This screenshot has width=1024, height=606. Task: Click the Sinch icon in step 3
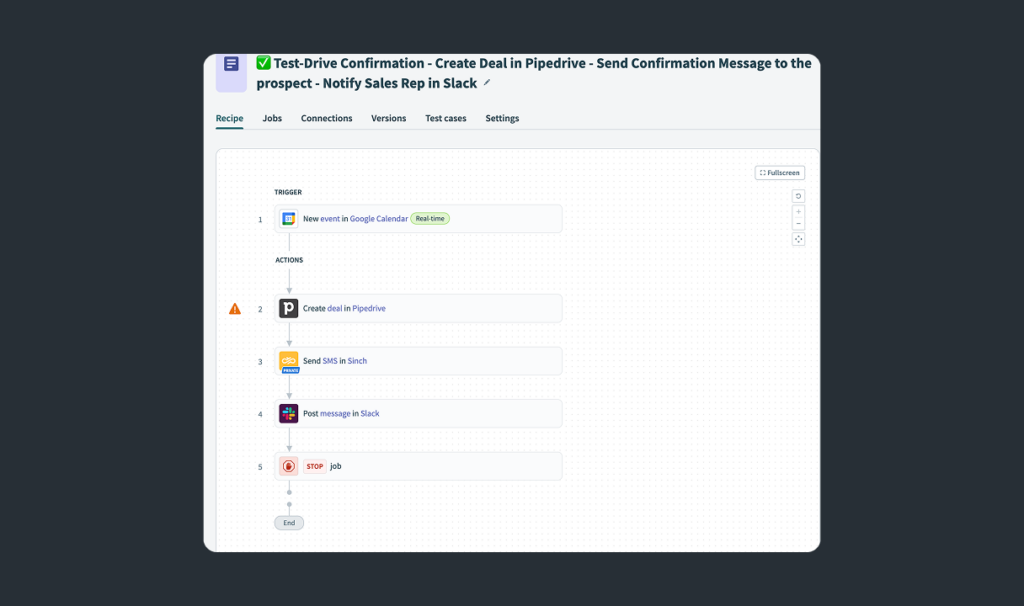pyautogui.click(x=289, y=361)
